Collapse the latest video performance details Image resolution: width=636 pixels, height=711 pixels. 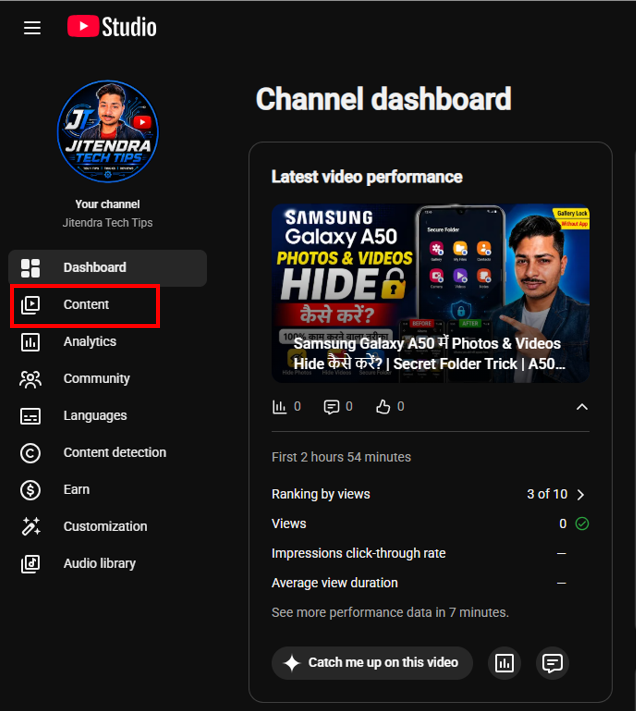click(582, 407)
